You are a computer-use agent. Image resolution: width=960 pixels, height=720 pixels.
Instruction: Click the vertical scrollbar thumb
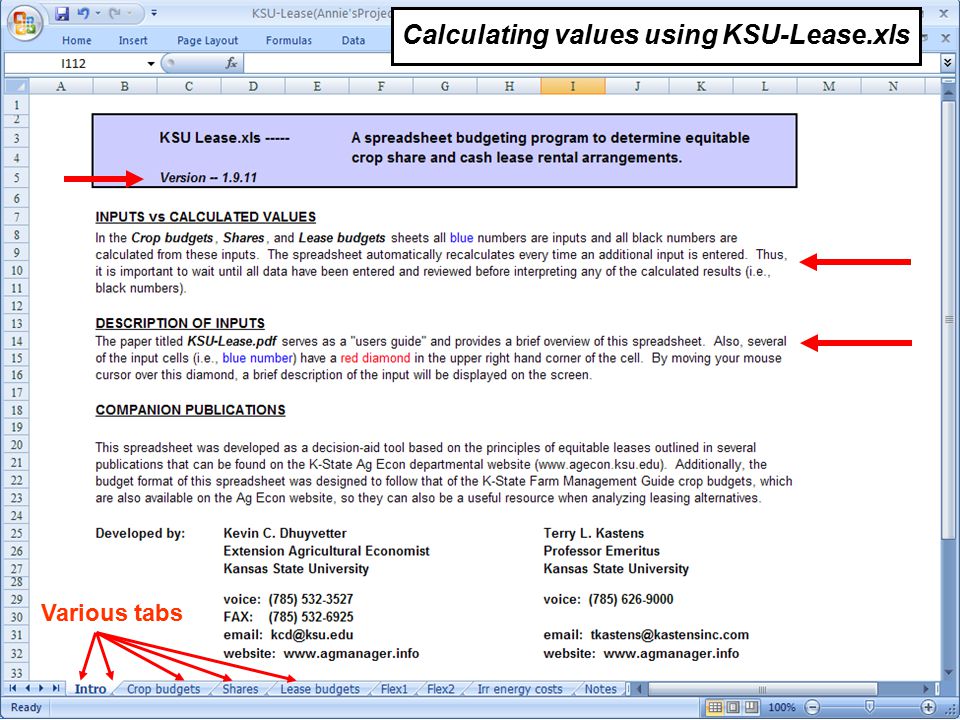(948, 318)
